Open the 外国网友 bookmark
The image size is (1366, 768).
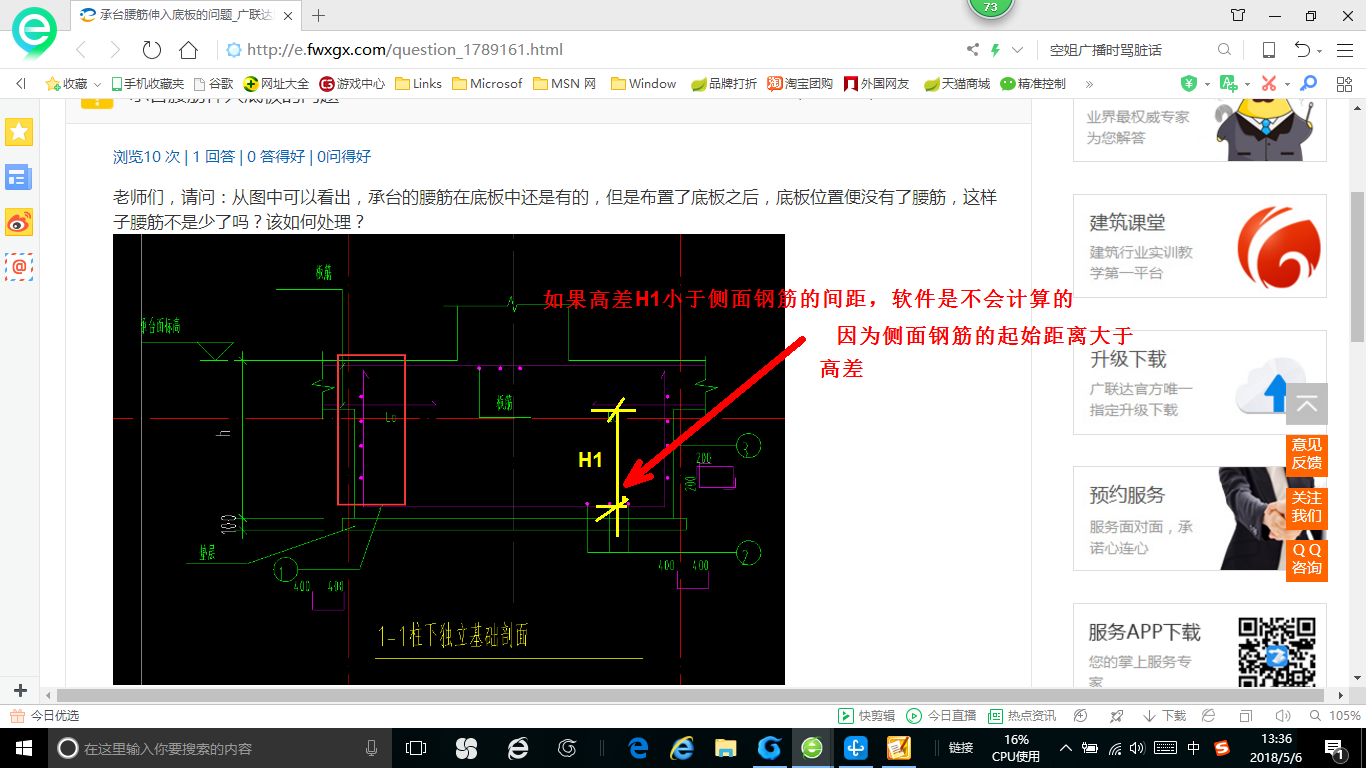pyautogui.click(x=877, y=84)
